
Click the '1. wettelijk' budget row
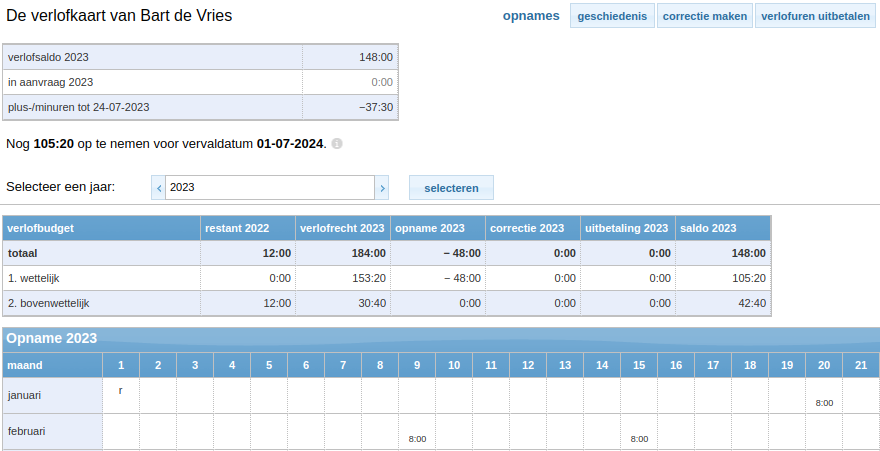click(34, 278)
